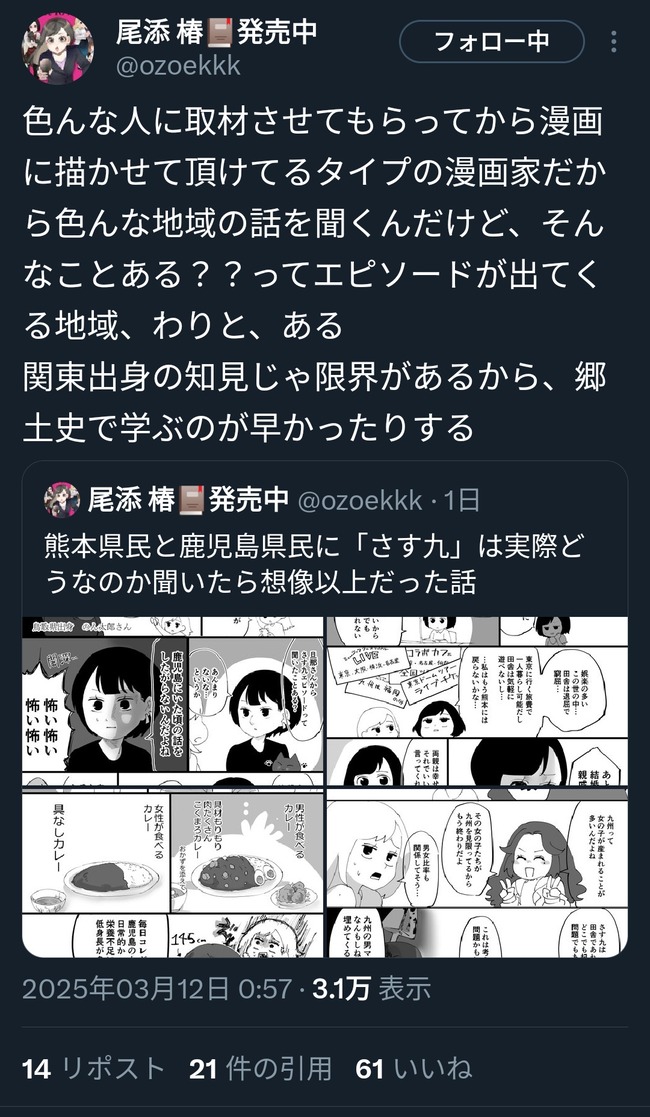Open the bottom-left curry comparison manga image

tap(173, 873)
